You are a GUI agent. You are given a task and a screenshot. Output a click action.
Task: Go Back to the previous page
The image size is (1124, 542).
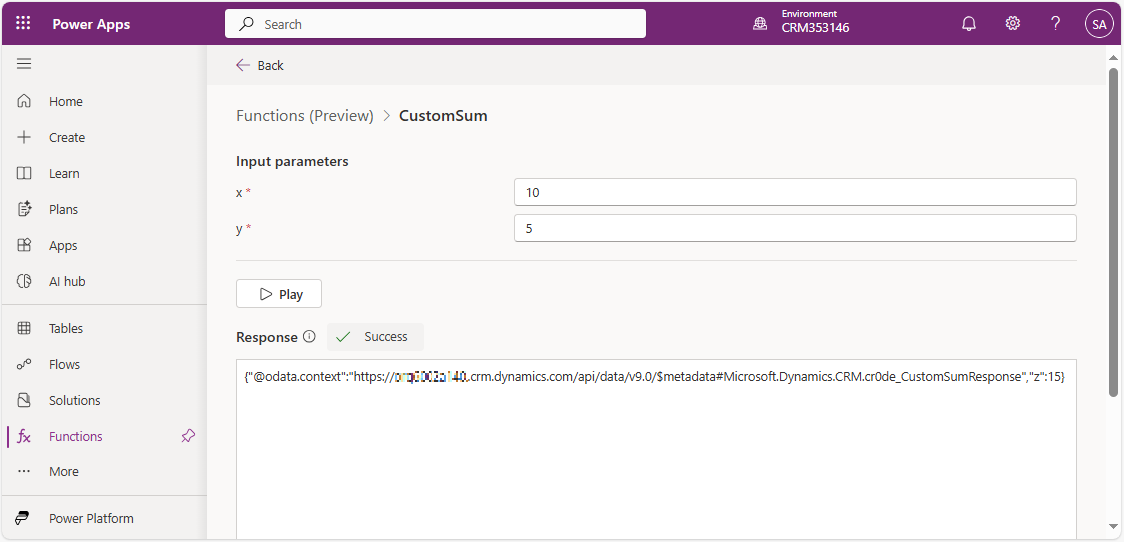[260, 65]
